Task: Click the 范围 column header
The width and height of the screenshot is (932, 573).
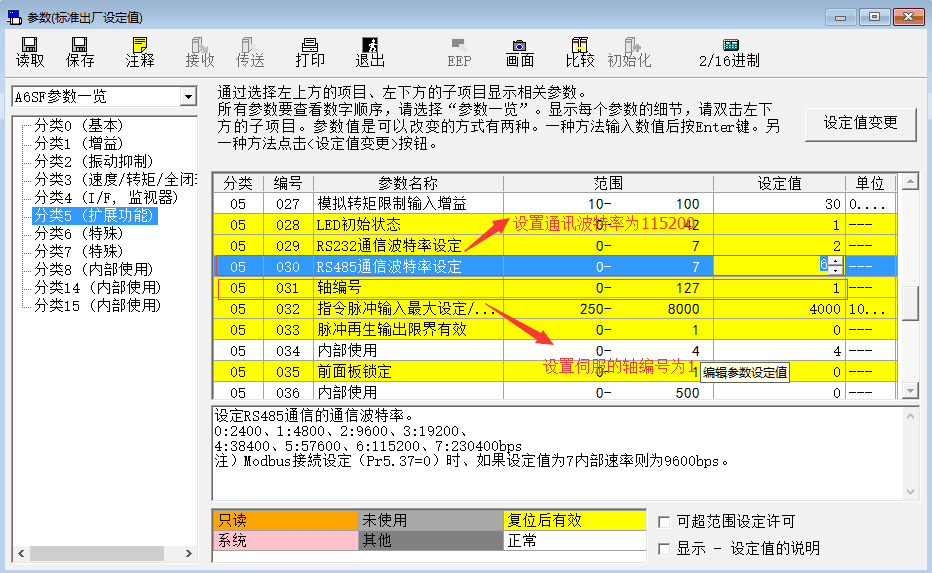Action: click(608, 183)
